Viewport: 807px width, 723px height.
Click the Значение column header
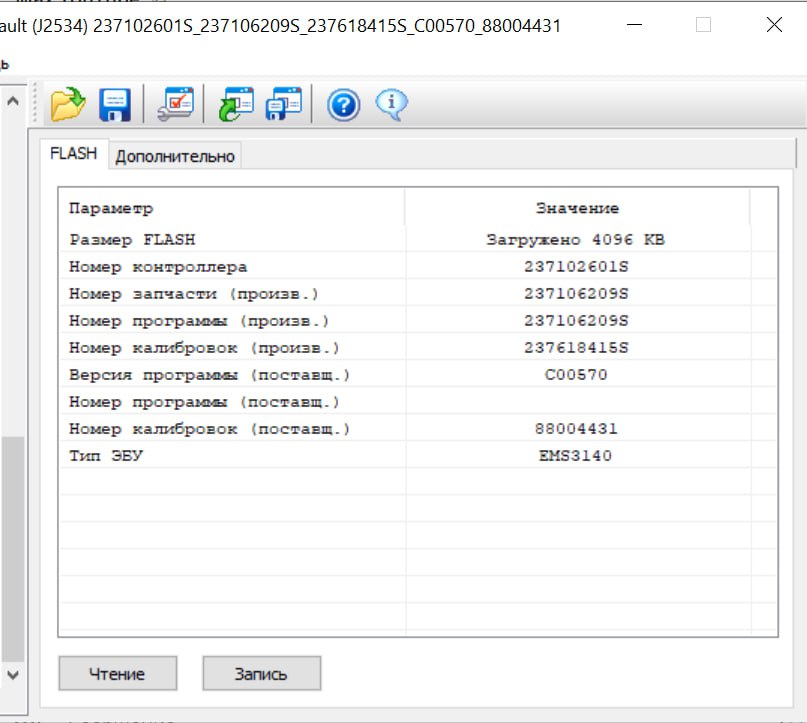pos(577,208)
